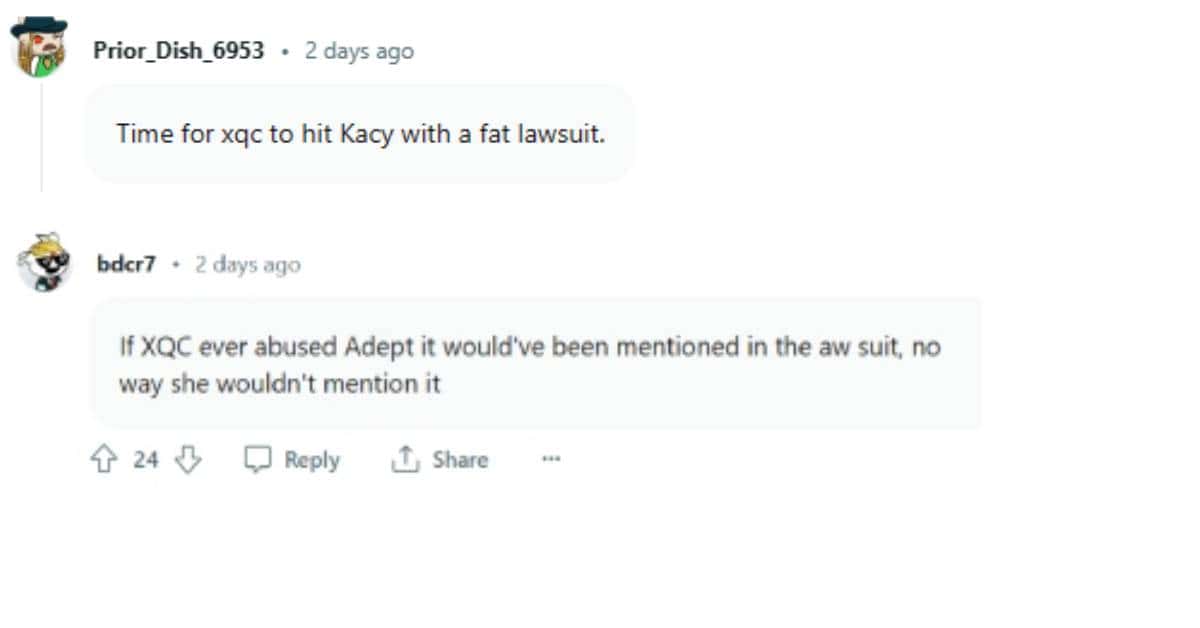Select the speech bubble icon next to Reply
Viewport: 1200px width, 628px height.
pyautogui.click(x=260, y=459)
